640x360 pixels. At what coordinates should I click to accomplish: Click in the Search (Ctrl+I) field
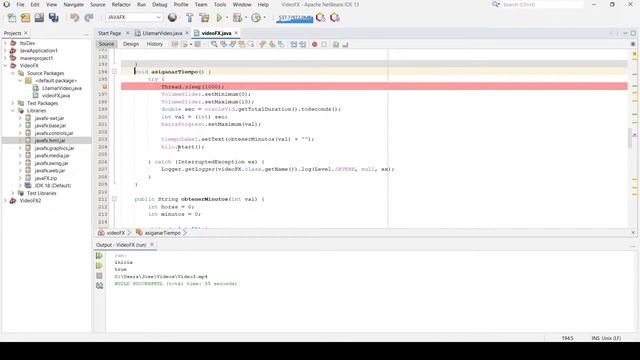click(x=542, y=4)
